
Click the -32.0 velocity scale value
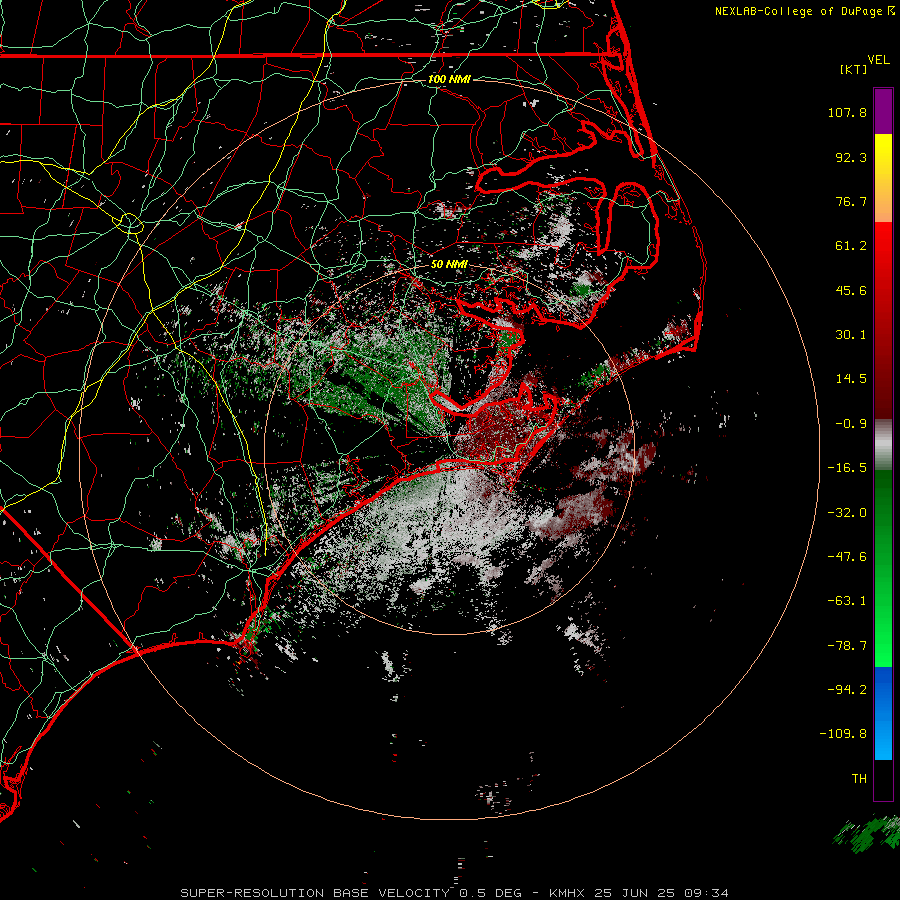(847, 513)
